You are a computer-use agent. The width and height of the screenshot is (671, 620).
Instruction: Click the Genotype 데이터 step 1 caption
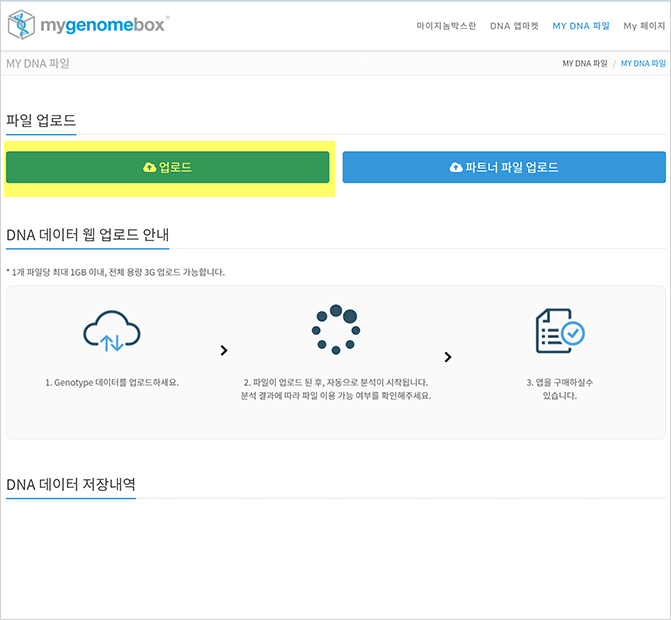(111, 382)
